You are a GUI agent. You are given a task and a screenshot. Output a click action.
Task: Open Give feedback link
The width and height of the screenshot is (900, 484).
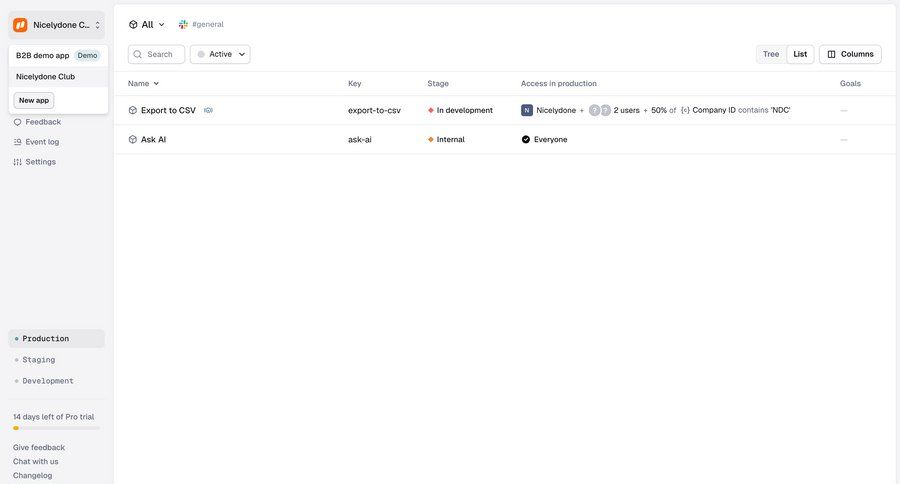[39, 447]
